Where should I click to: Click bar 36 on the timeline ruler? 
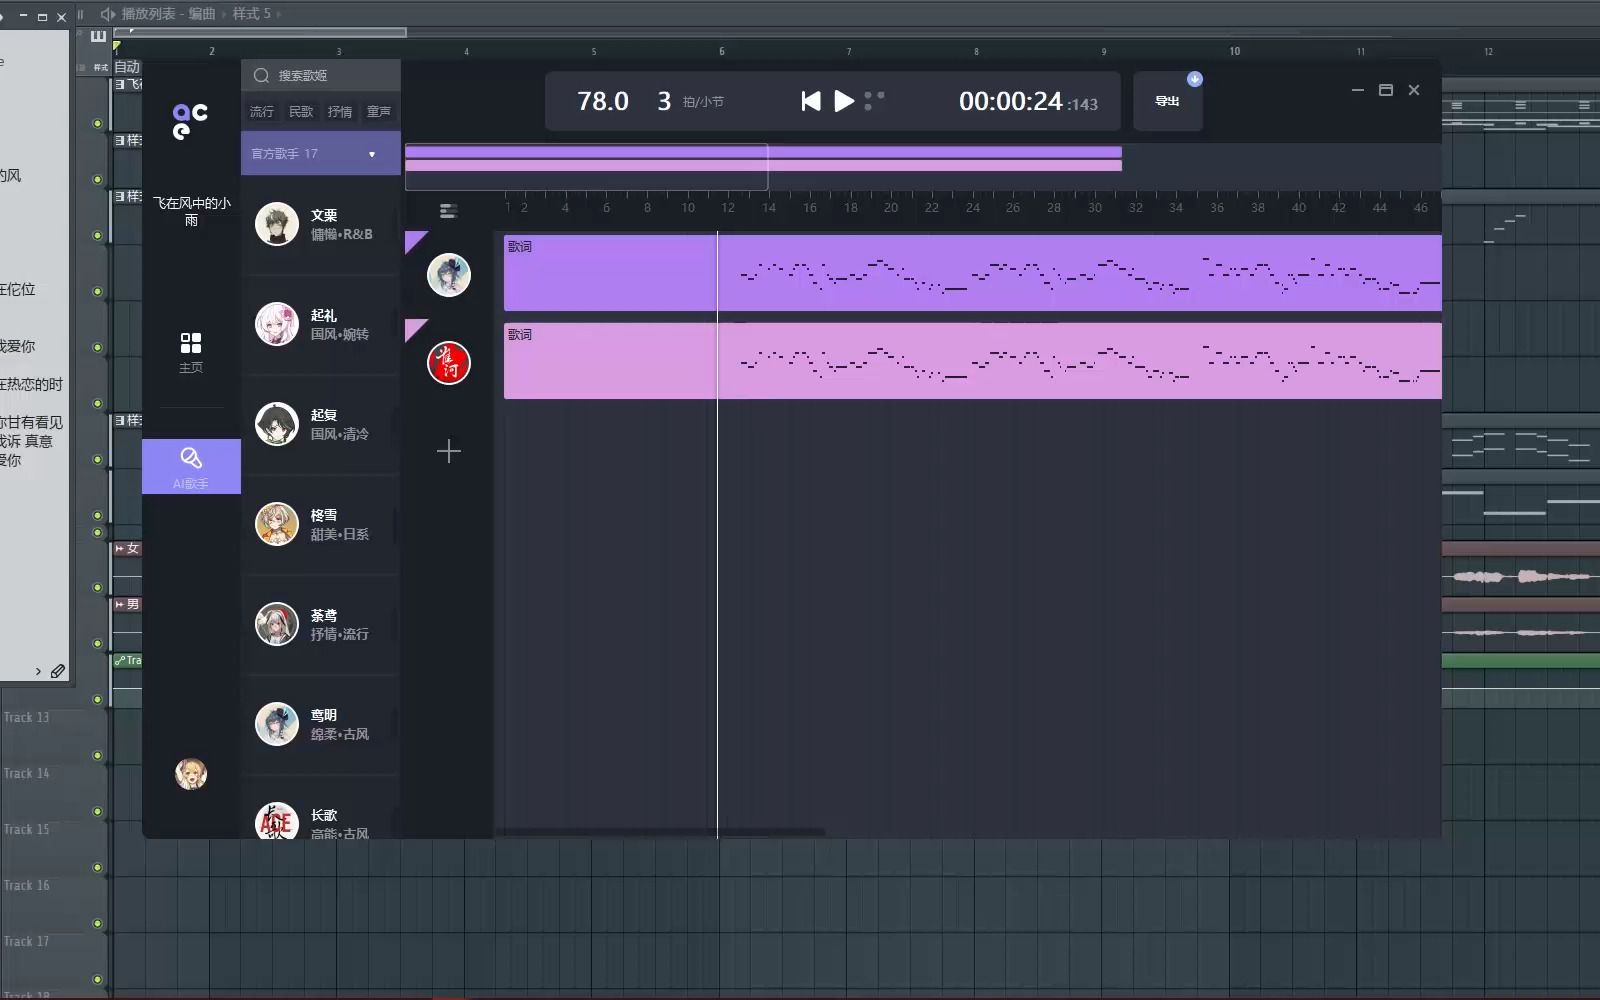[1217, 208]
